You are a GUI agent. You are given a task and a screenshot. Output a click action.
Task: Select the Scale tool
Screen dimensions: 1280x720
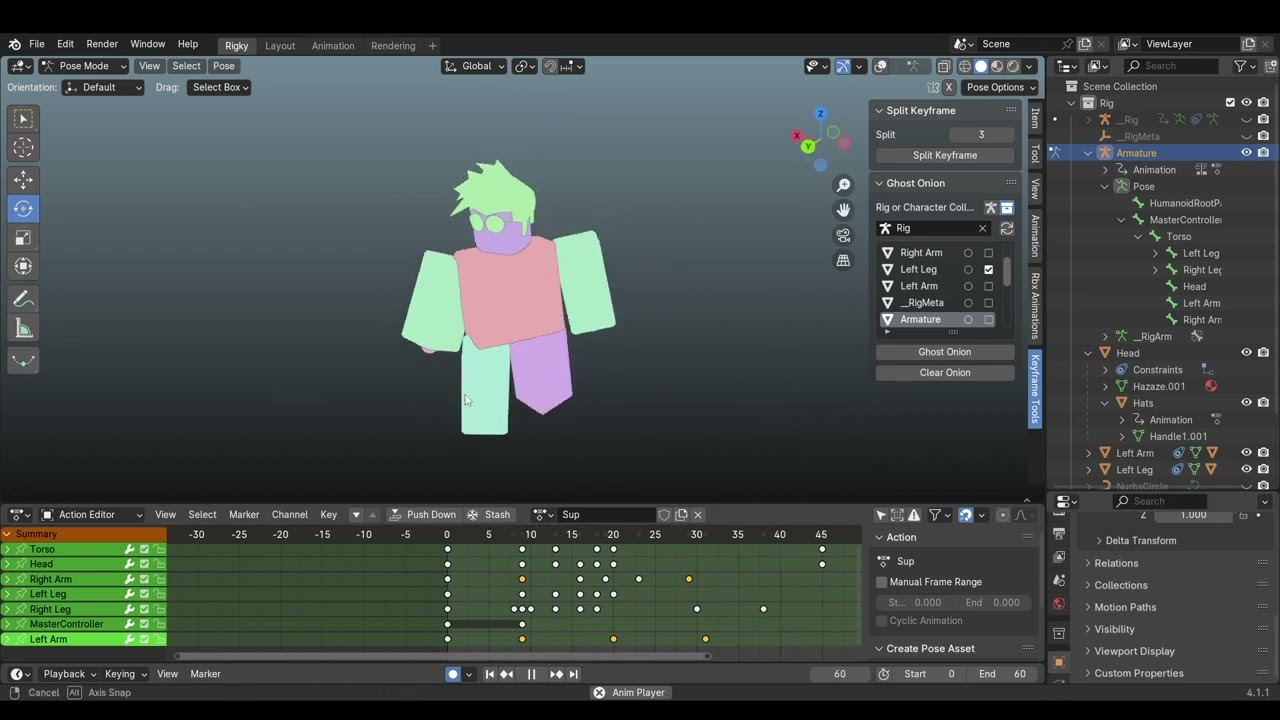click(23, 238)
